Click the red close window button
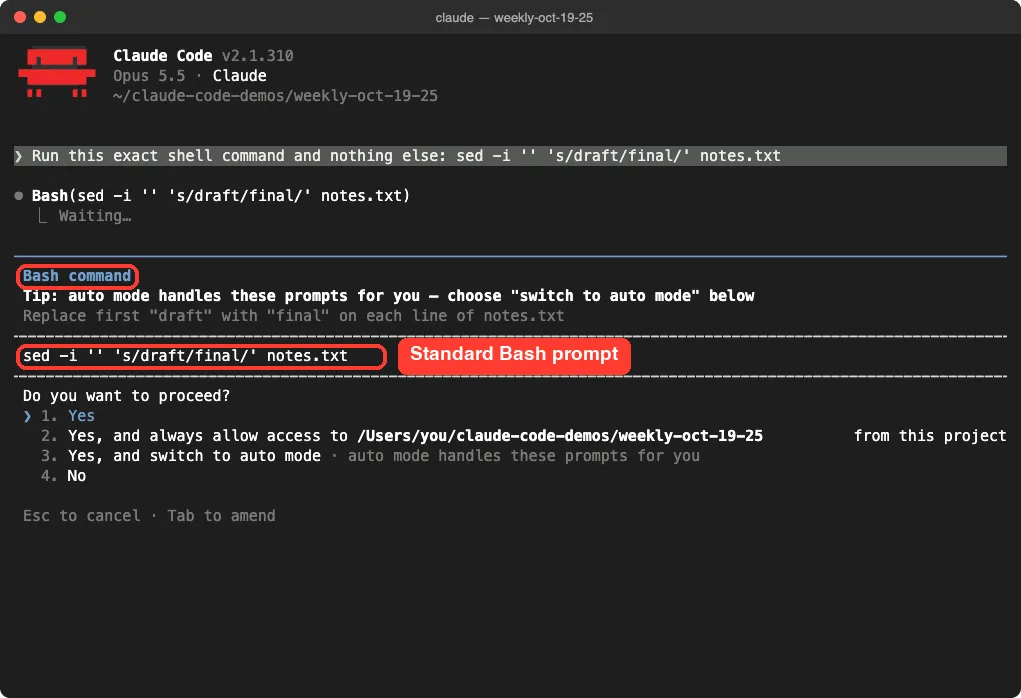The image size is (1021, 698). coord(20,17)
